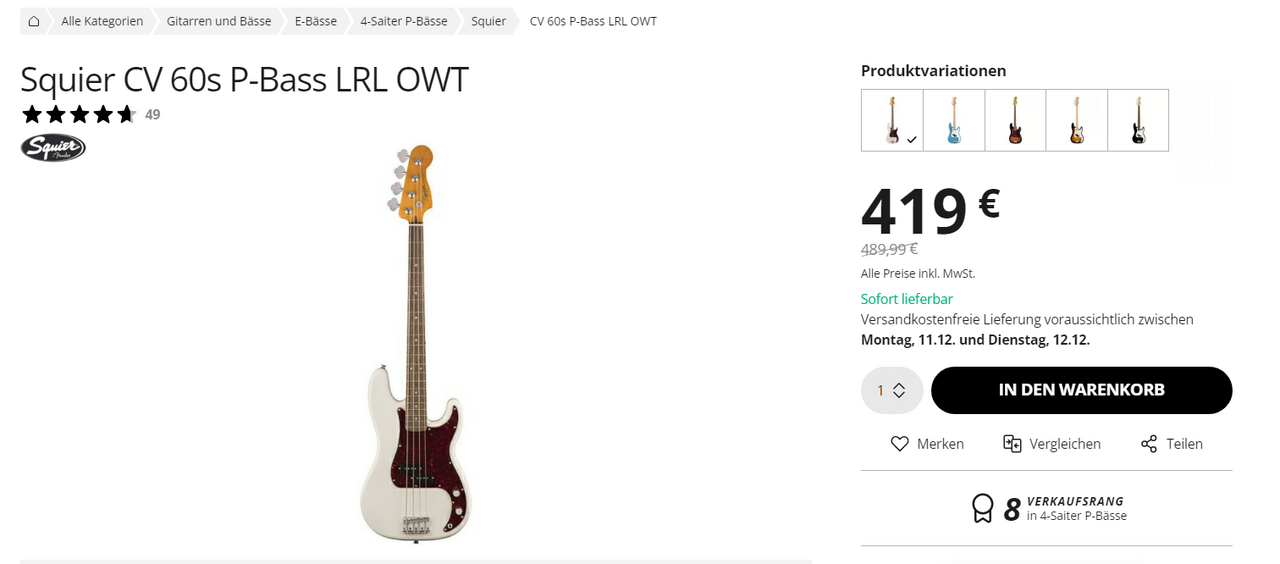1280x564 pixels.
Task: Click the Merken heart icon
Action: pos(900,444)
